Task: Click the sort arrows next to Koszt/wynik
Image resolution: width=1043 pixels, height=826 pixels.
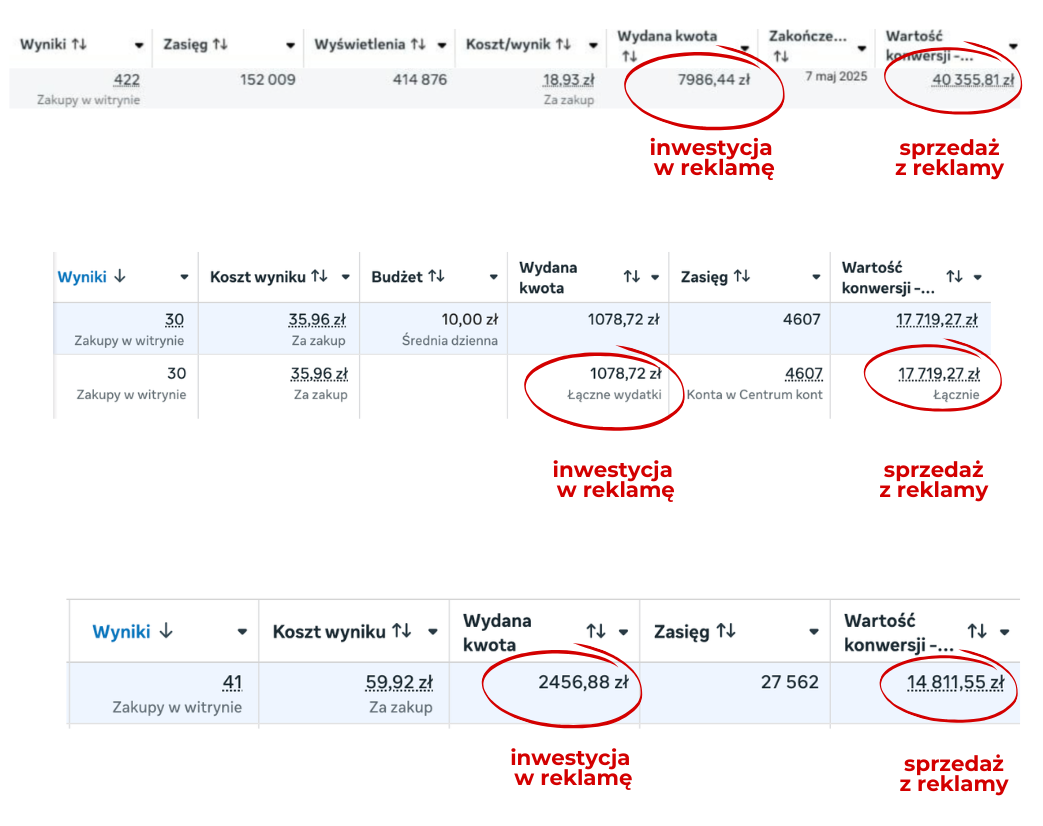Action: (x=564, y=45)
